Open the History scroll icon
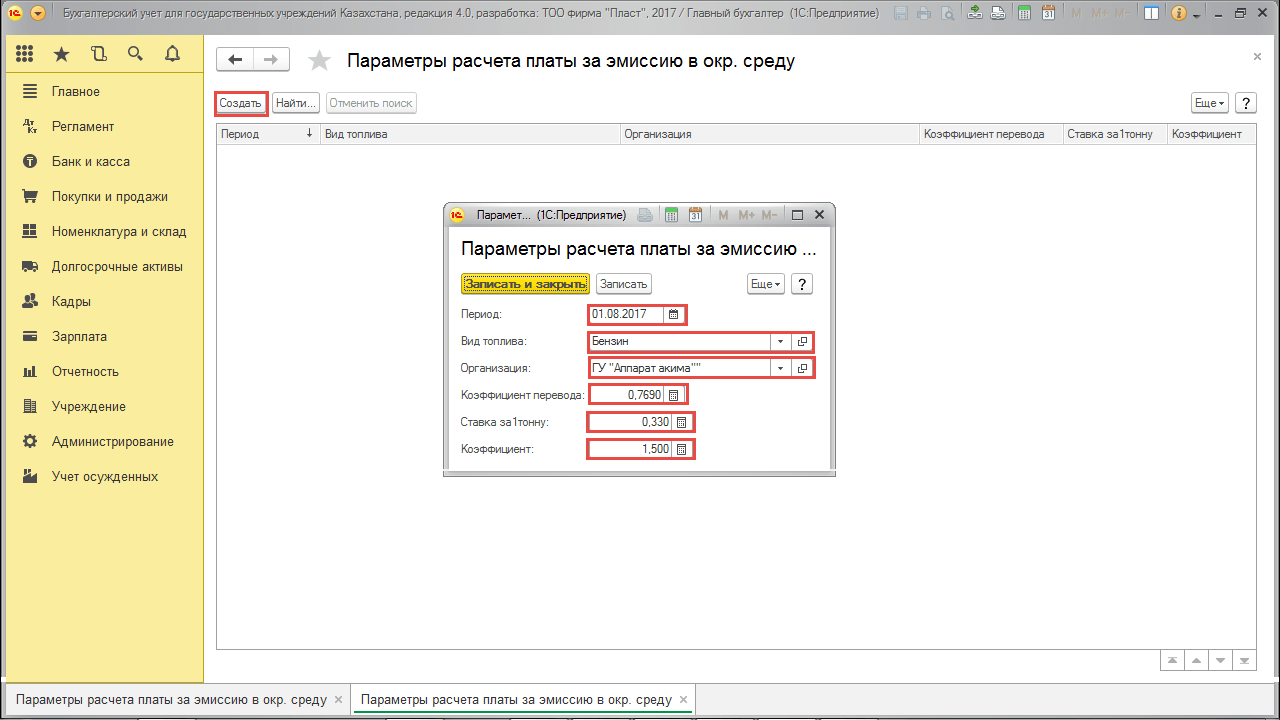 point(98,54)
